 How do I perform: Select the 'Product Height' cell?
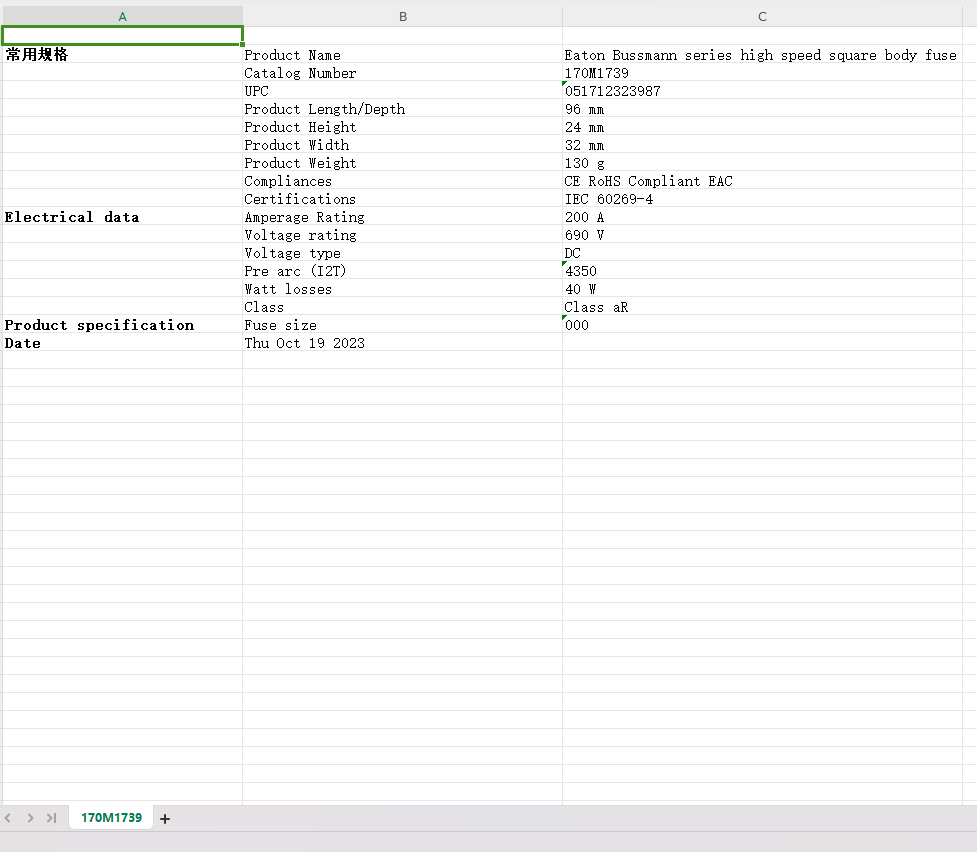tap(403, 127)
